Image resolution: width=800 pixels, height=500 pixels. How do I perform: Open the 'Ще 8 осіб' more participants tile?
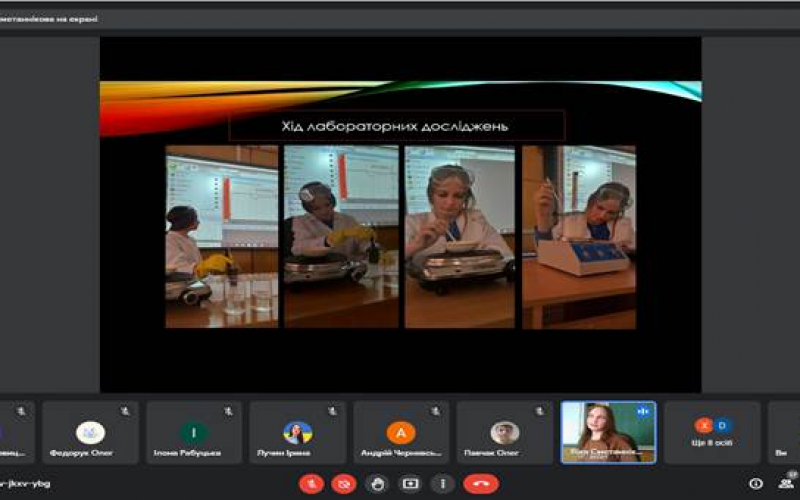(x=712, y=432)
